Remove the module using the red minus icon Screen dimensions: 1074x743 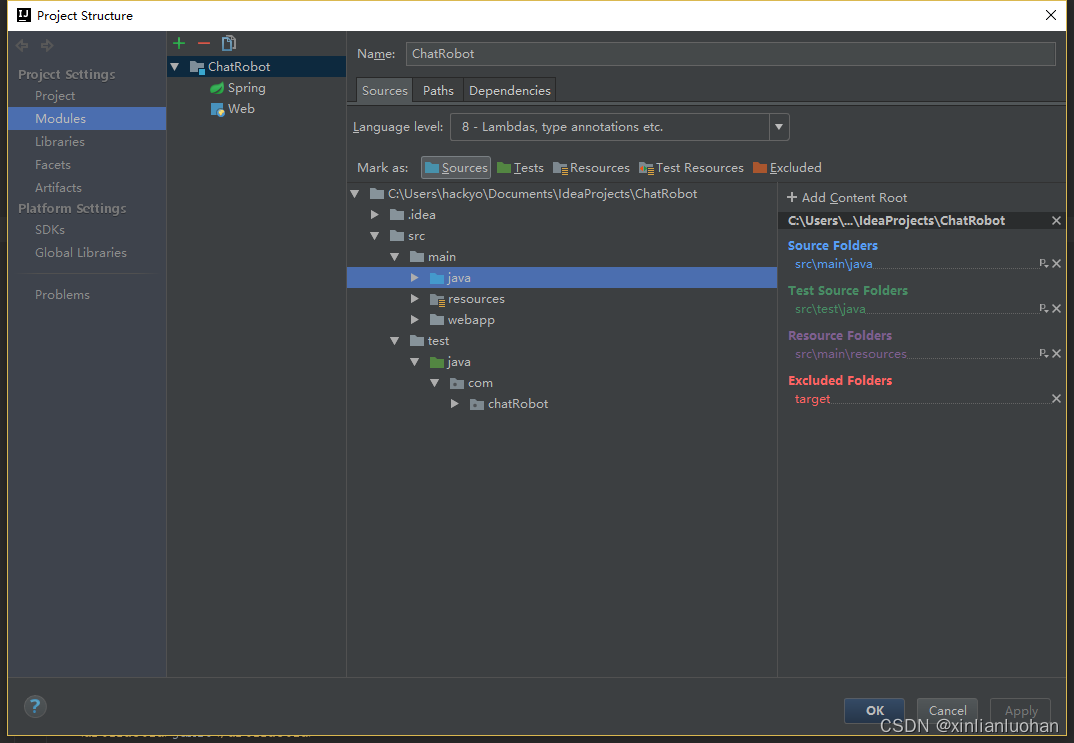click(203, 42)
